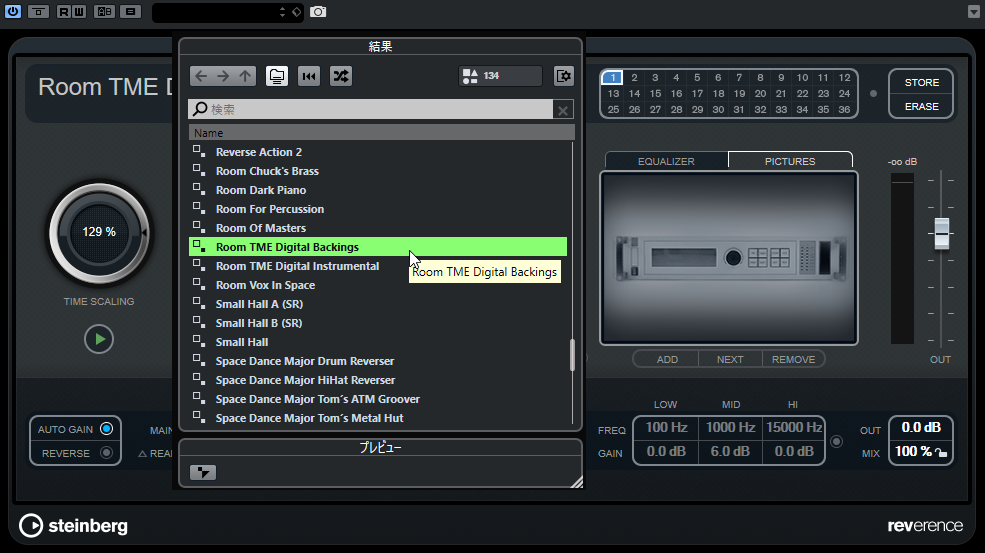Viewport: 985px width, 553px height.
Task: Select preset Space Dance Major Tom's ATM Groover
Action: coord(378,399)
